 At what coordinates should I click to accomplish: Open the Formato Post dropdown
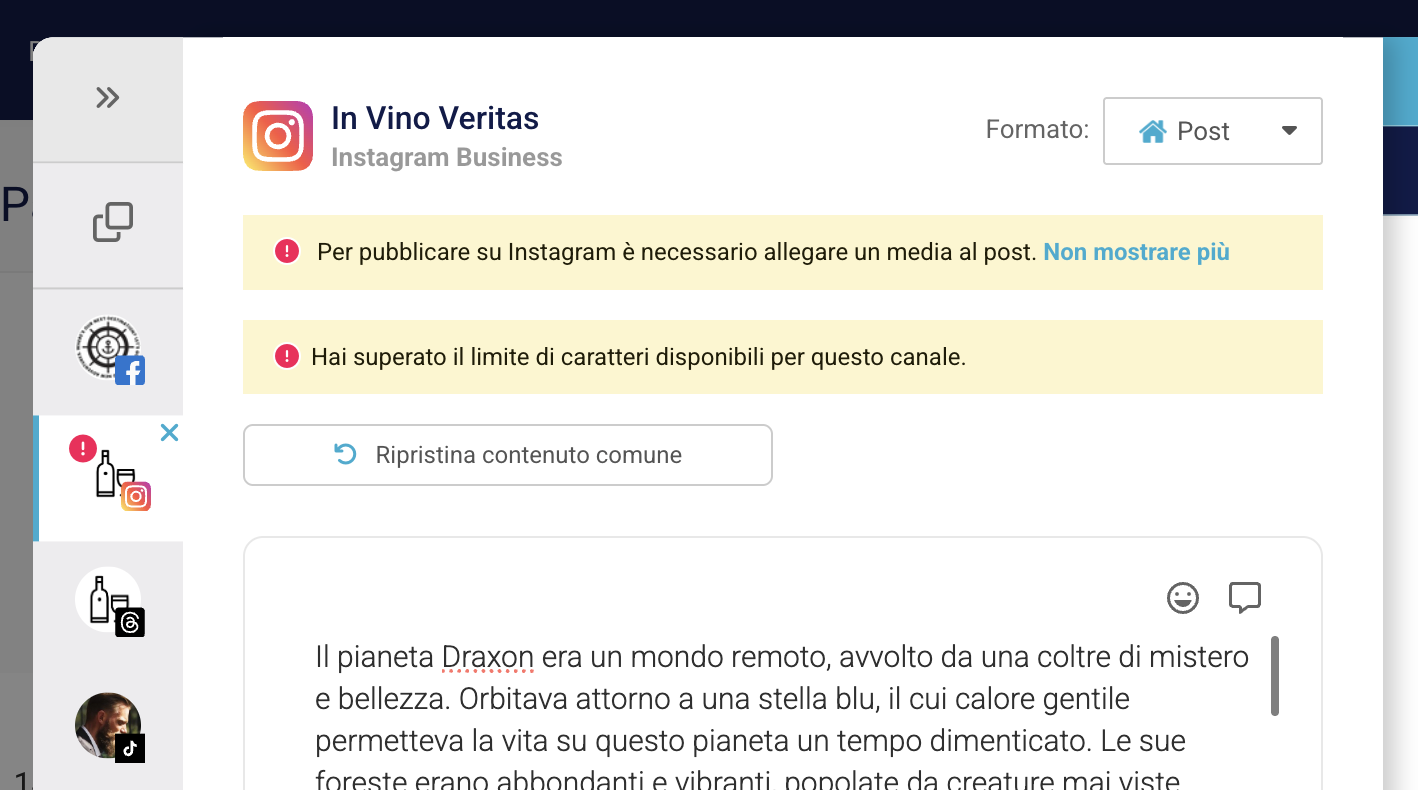tap(1212, 131)
